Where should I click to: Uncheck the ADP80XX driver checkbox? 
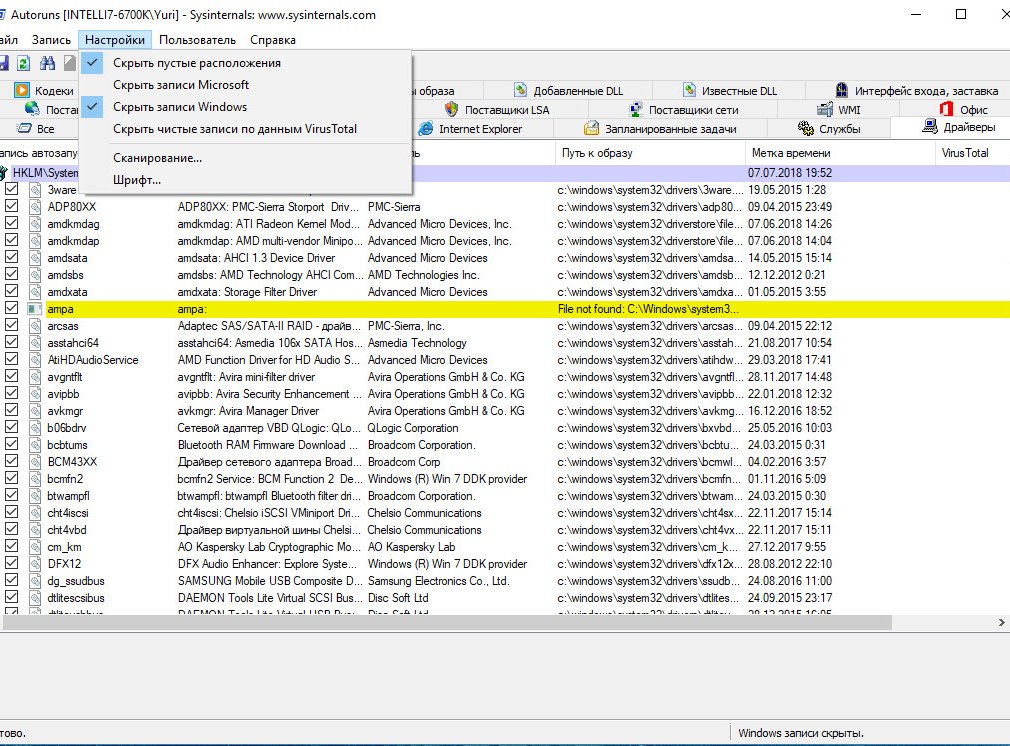(11, 206)
